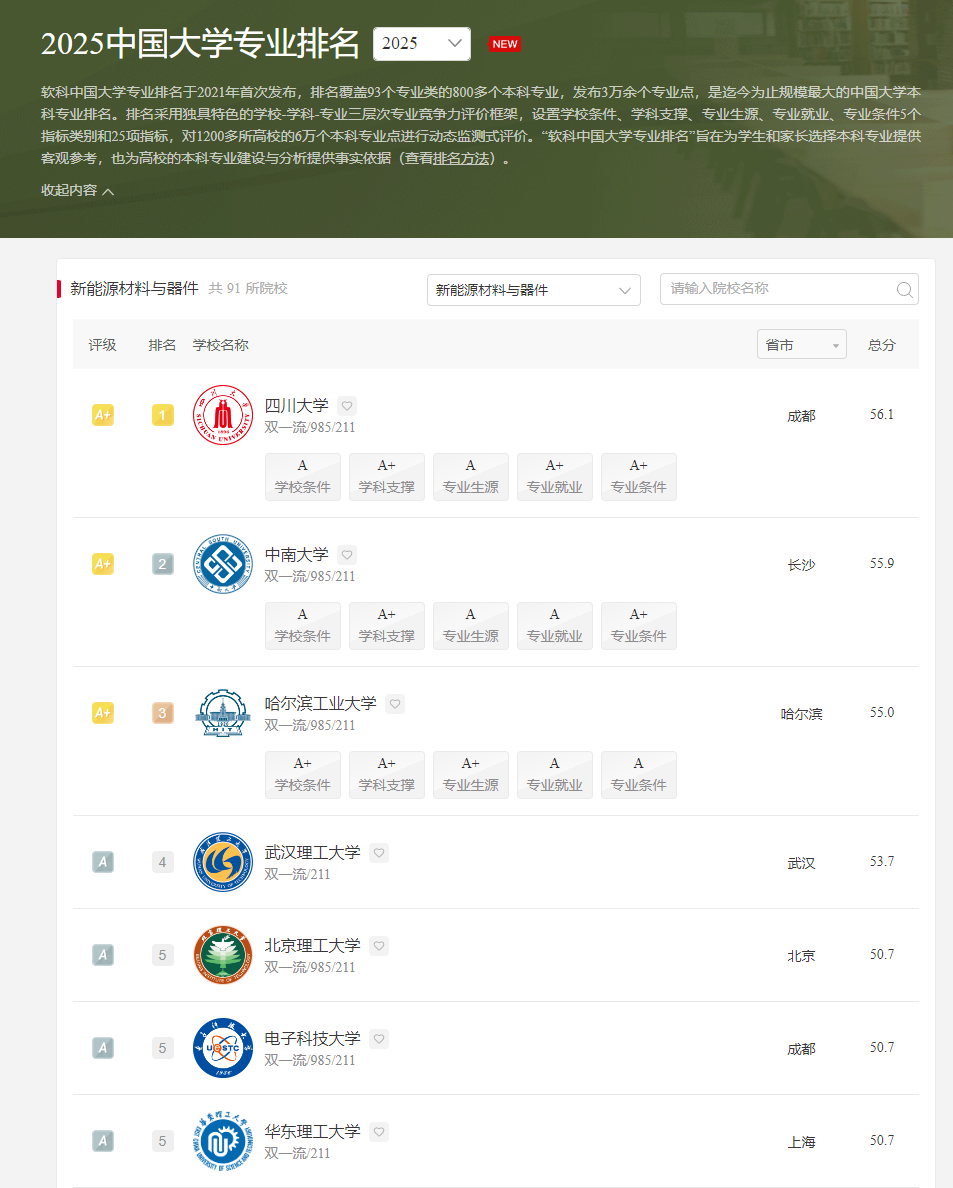Favorite 哈尔滨工业大学 with heart icon
The width and height of the screenshot is (953, 1188).
click(395, 704)
